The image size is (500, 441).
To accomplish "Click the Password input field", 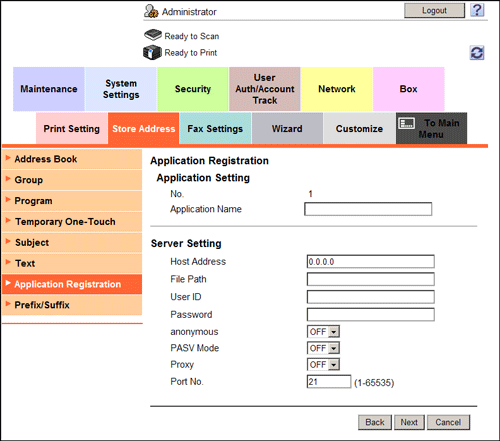I will click(x=371, y=314).
